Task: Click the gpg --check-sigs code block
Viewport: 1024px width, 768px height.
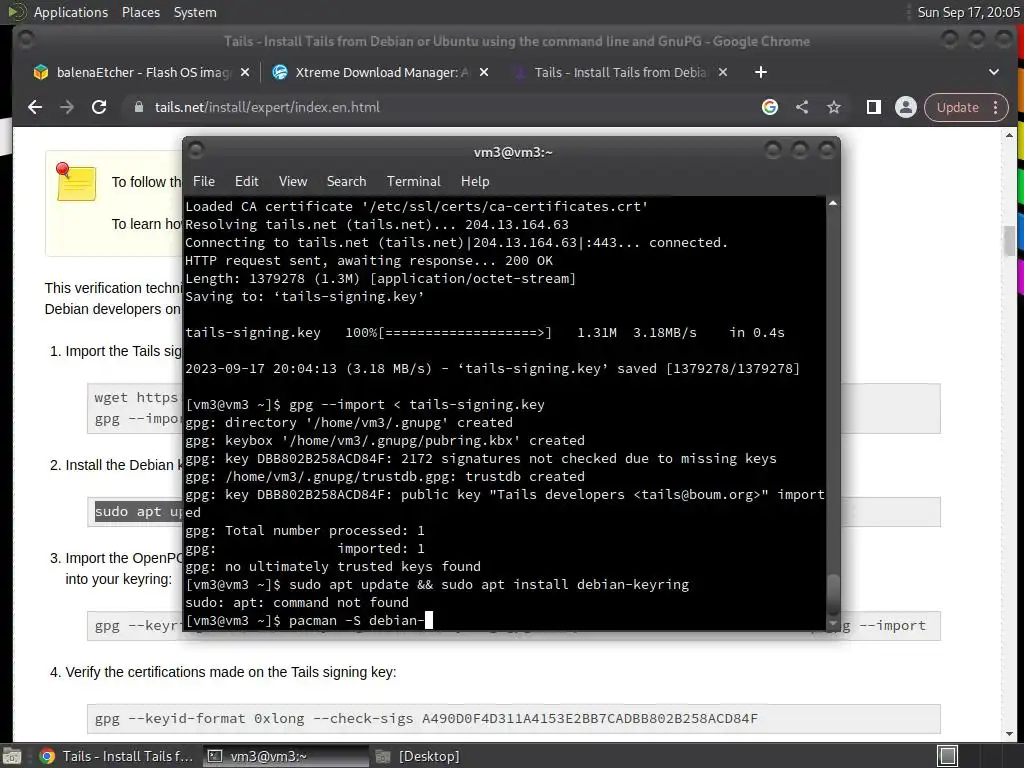Action: [x=513, y=718]
